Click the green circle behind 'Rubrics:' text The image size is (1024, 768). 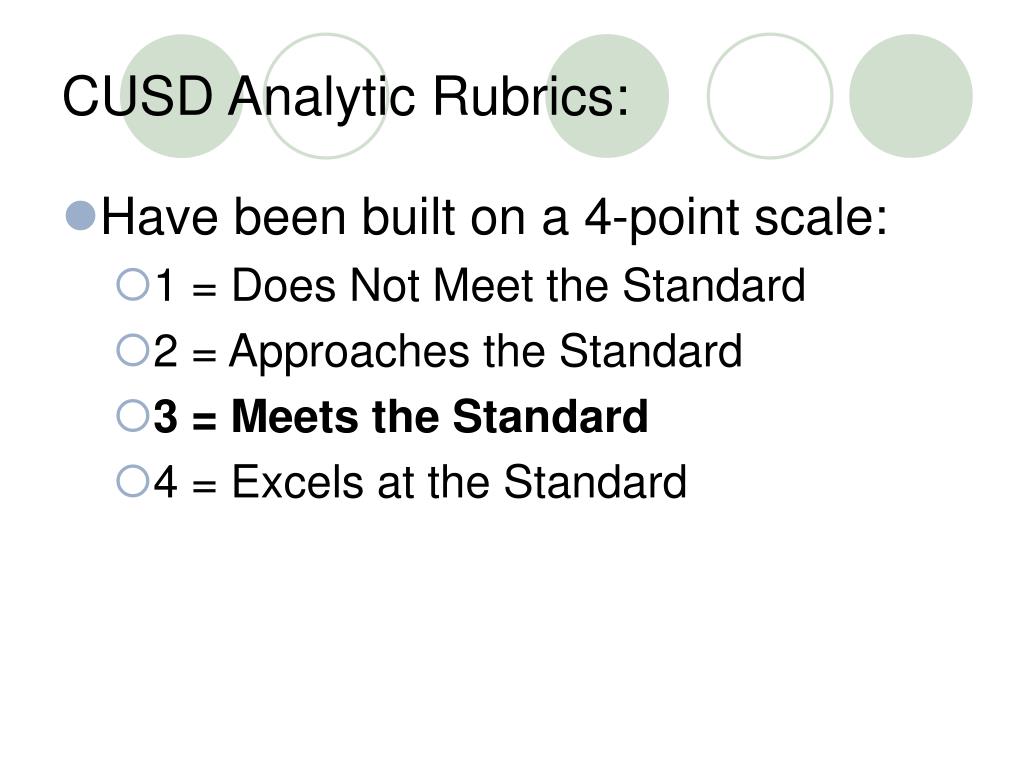[607, 96]
